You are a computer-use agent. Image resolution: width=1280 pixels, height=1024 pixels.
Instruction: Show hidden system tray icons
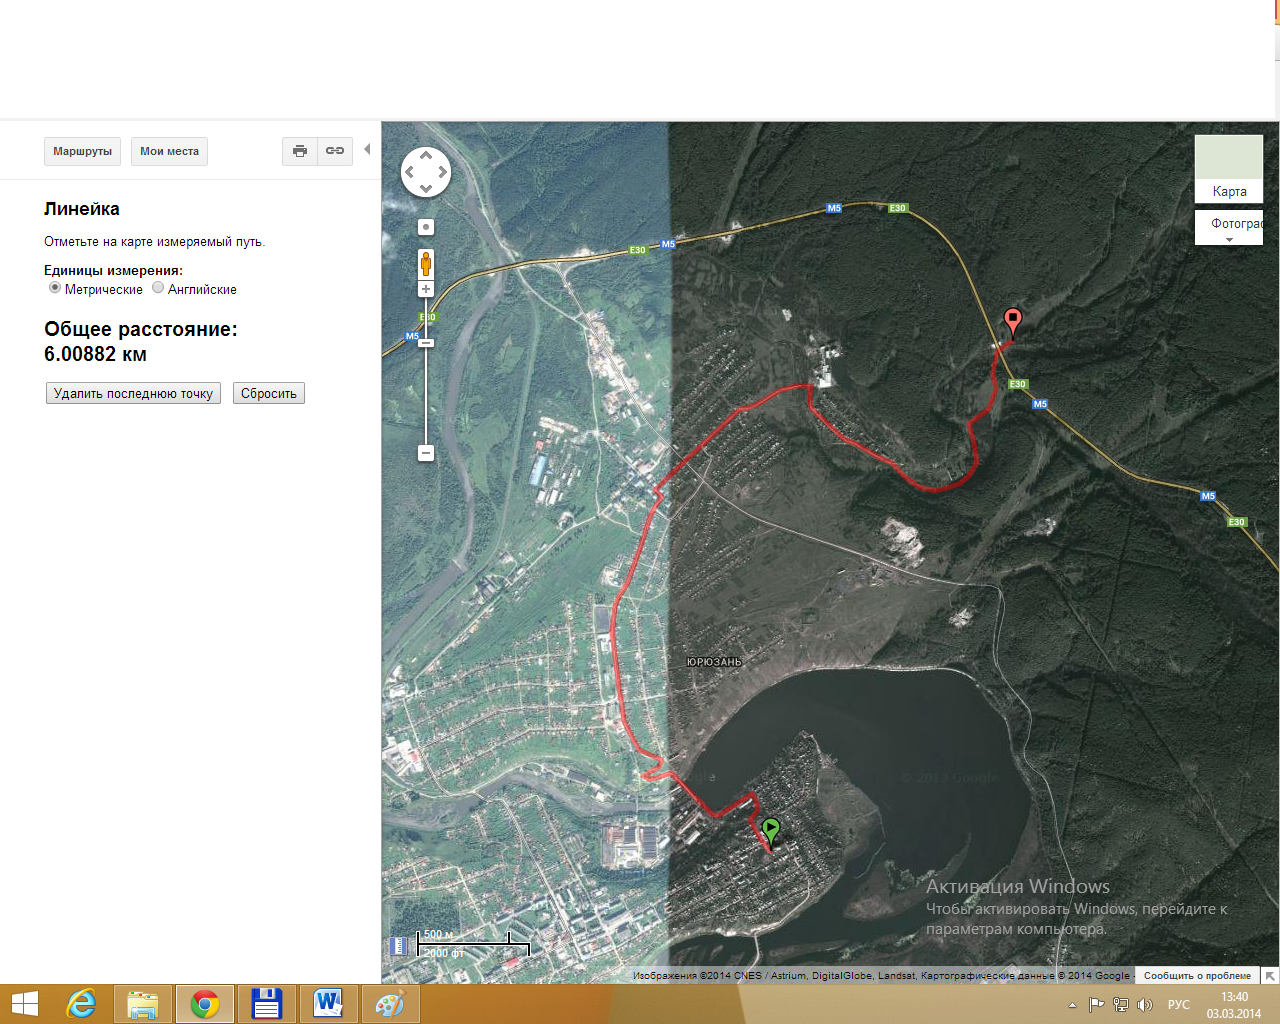[1072, 1005]
